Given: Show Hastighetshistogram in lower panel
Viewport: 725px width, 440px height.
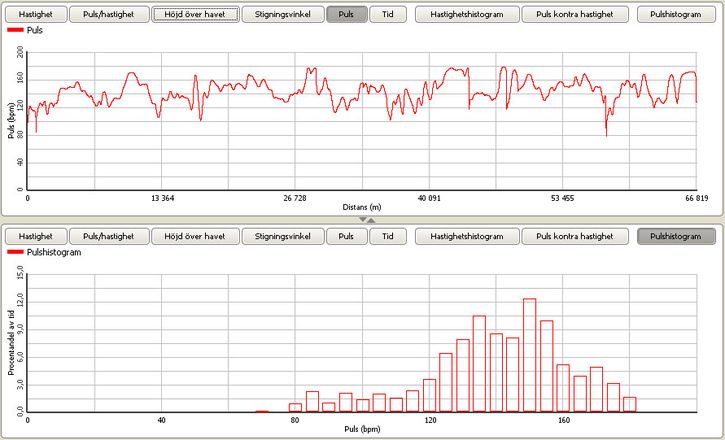Looking at the screenshot, I should point(467,236).
